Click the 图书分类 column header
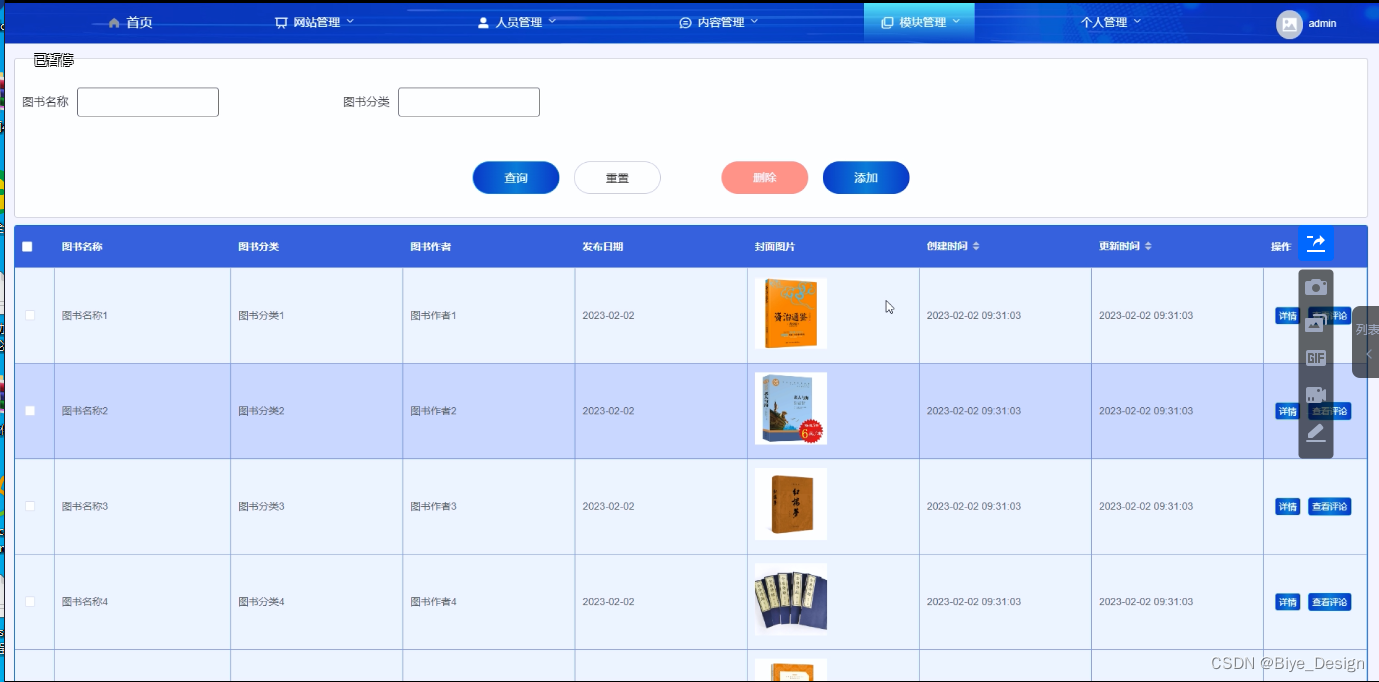Screen dimensions: 1379x682 coord(258,247)
